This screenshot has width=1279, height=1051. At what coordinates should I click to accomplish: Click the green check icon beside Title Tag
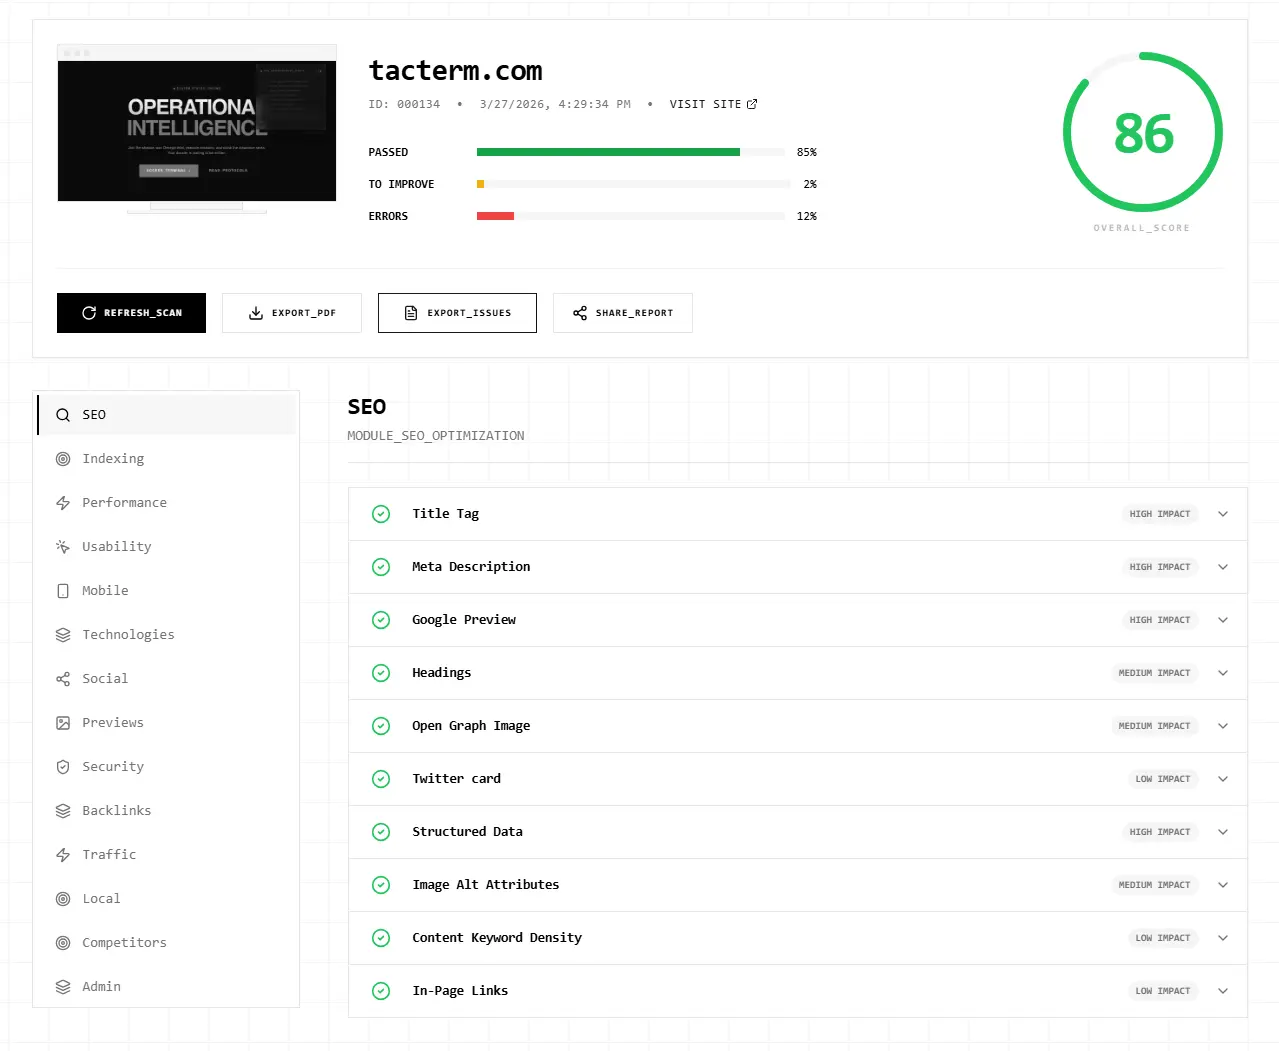[x=381, y=514]
